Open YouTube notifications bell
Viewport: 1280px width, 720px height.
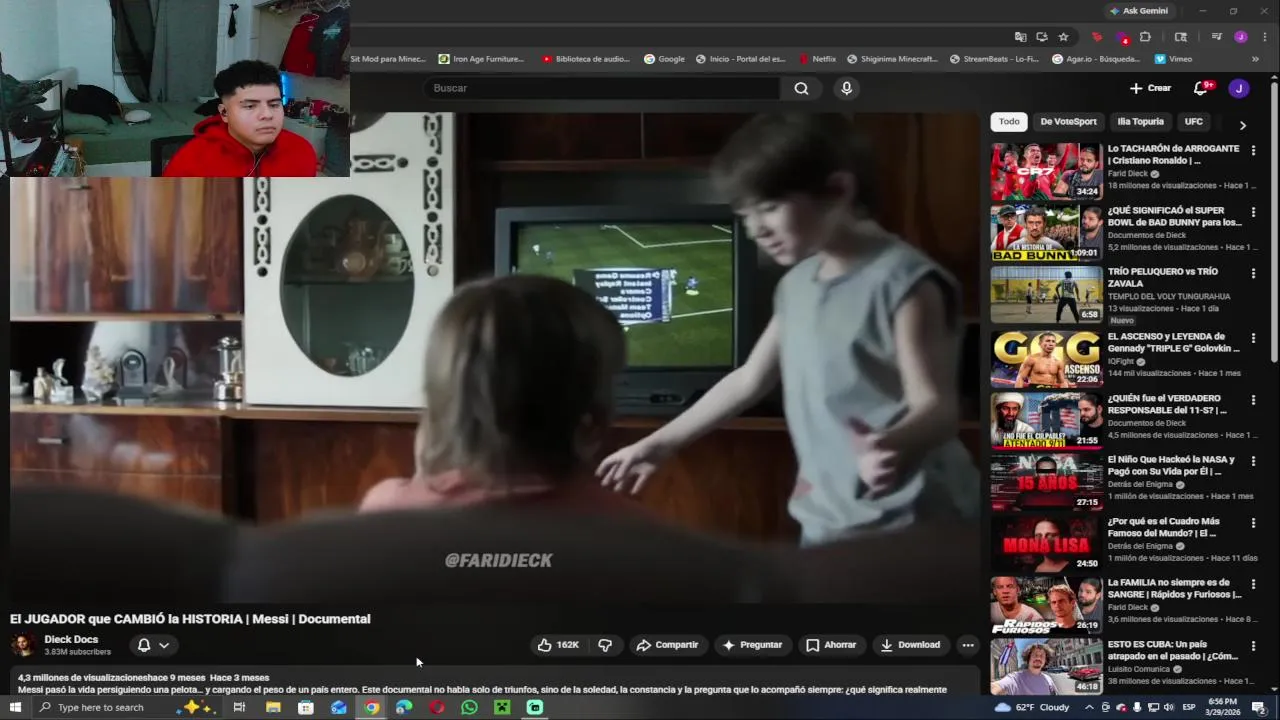coord(1201,88)
